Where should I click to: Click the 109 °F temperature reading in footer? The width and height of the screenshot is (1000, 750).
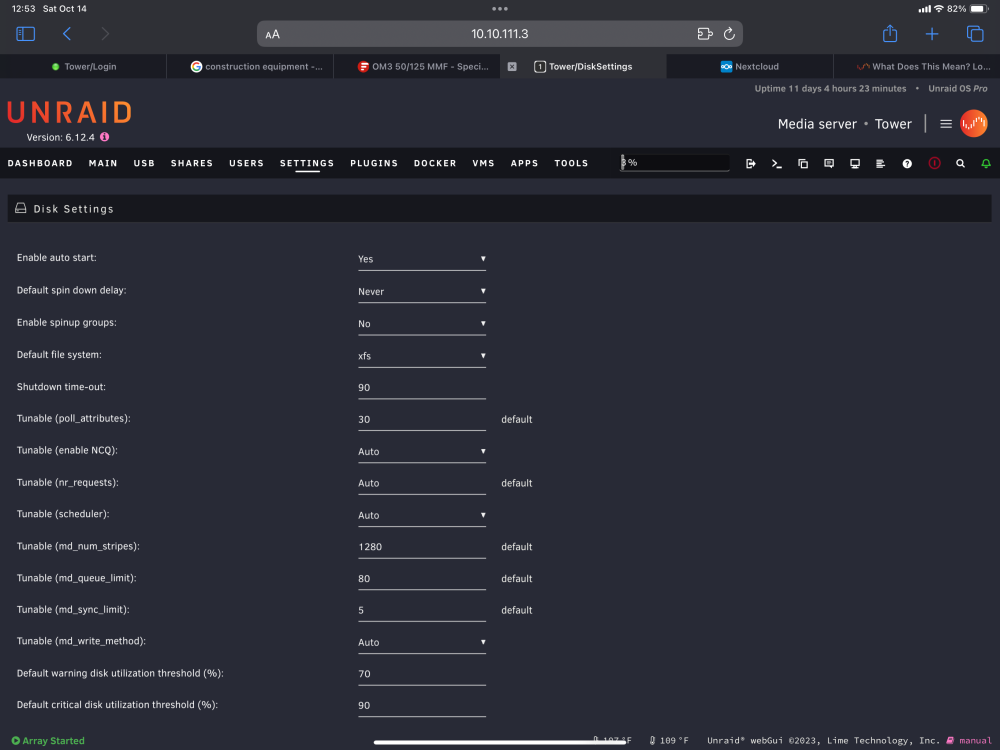(x=669, y=740)
